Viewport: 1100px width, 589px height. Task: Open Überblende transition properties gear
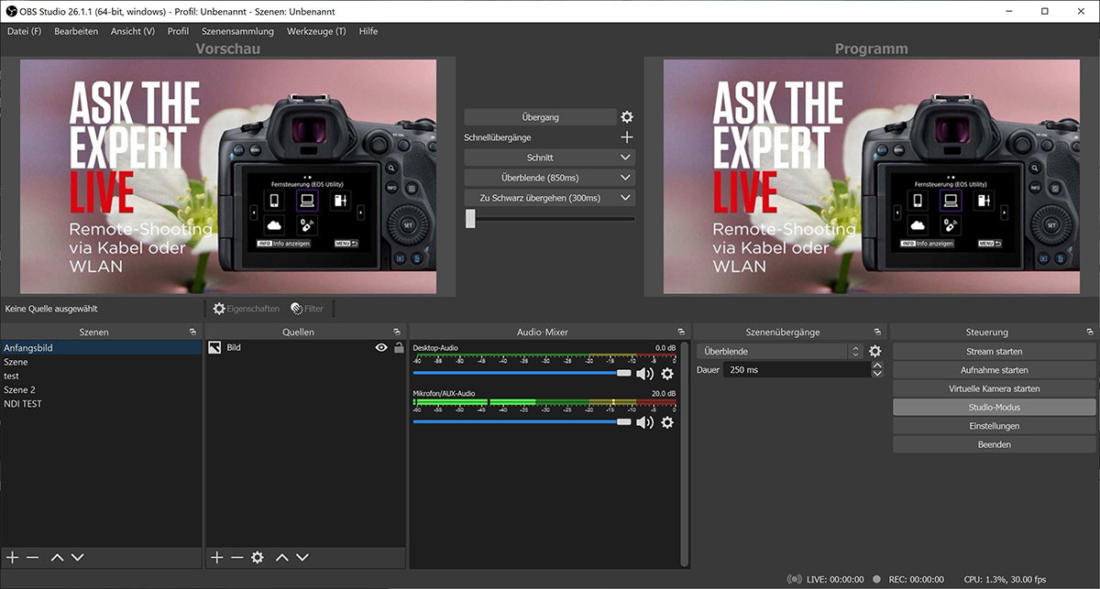pos(875,351)
